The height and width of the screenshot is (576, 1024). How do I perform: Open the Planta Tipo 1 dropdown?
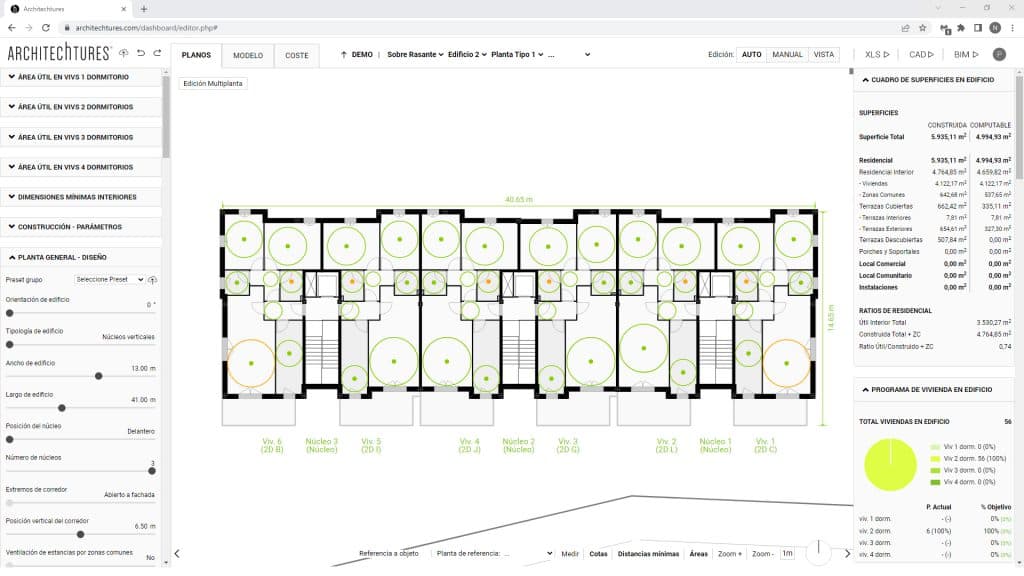pos(516,55)
